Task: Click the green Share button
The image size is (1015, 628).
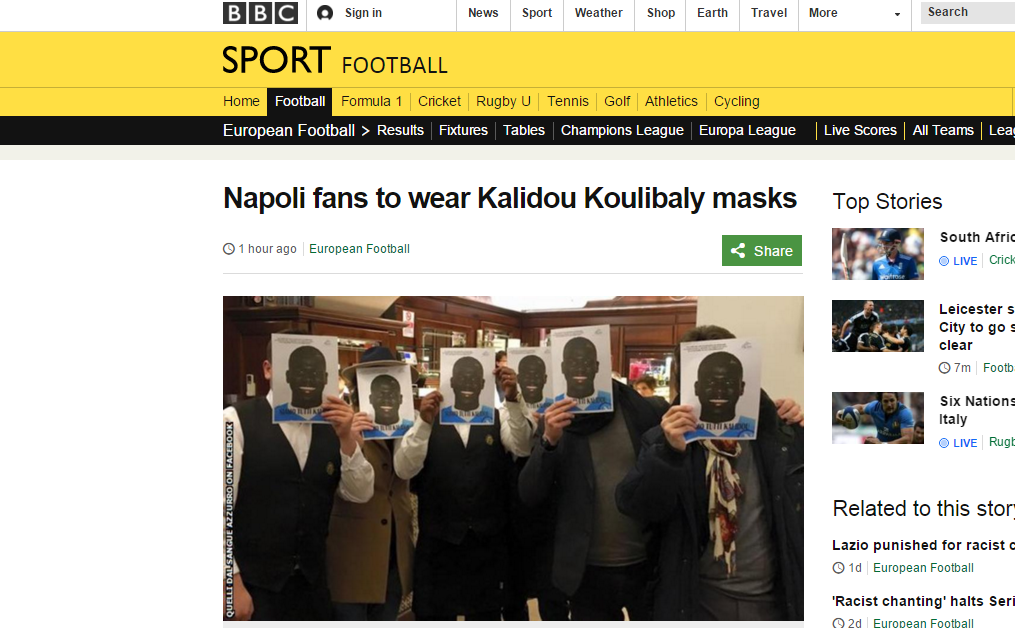Action: (762, 251)
